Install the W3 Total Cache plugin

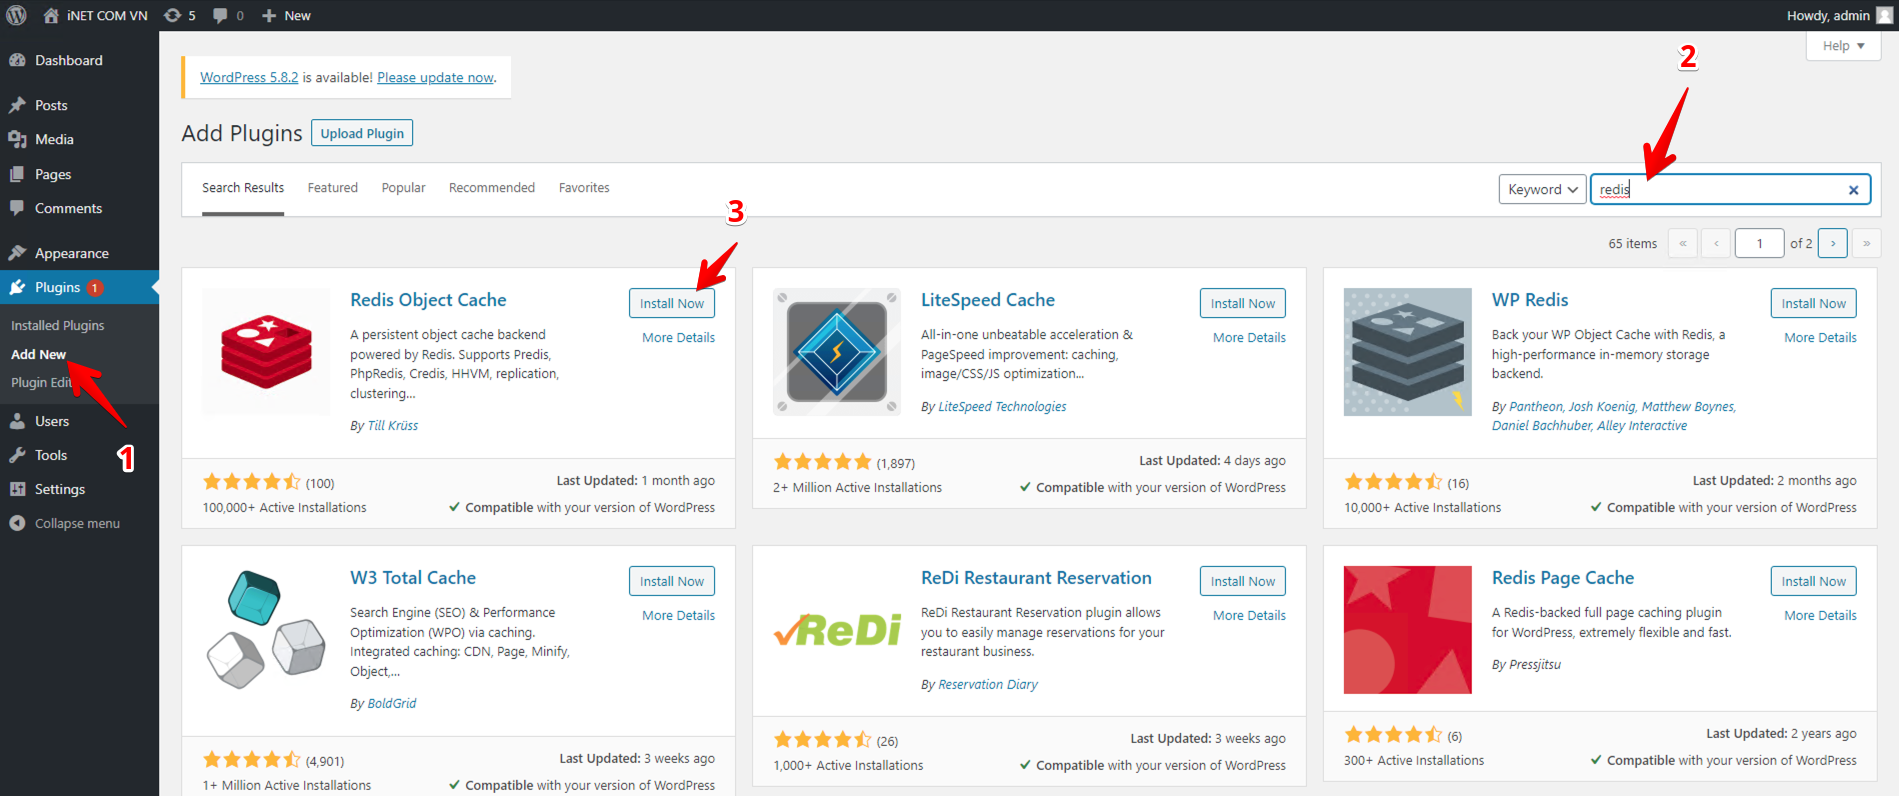tap(672, 581)
